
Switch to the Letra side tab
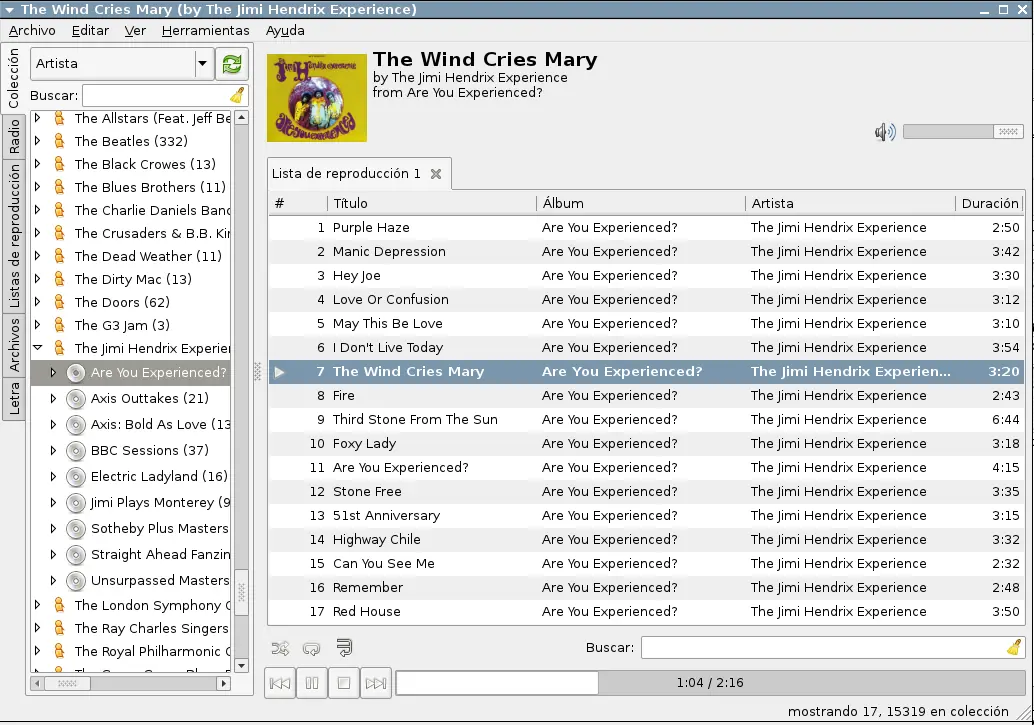coord(14,398)
